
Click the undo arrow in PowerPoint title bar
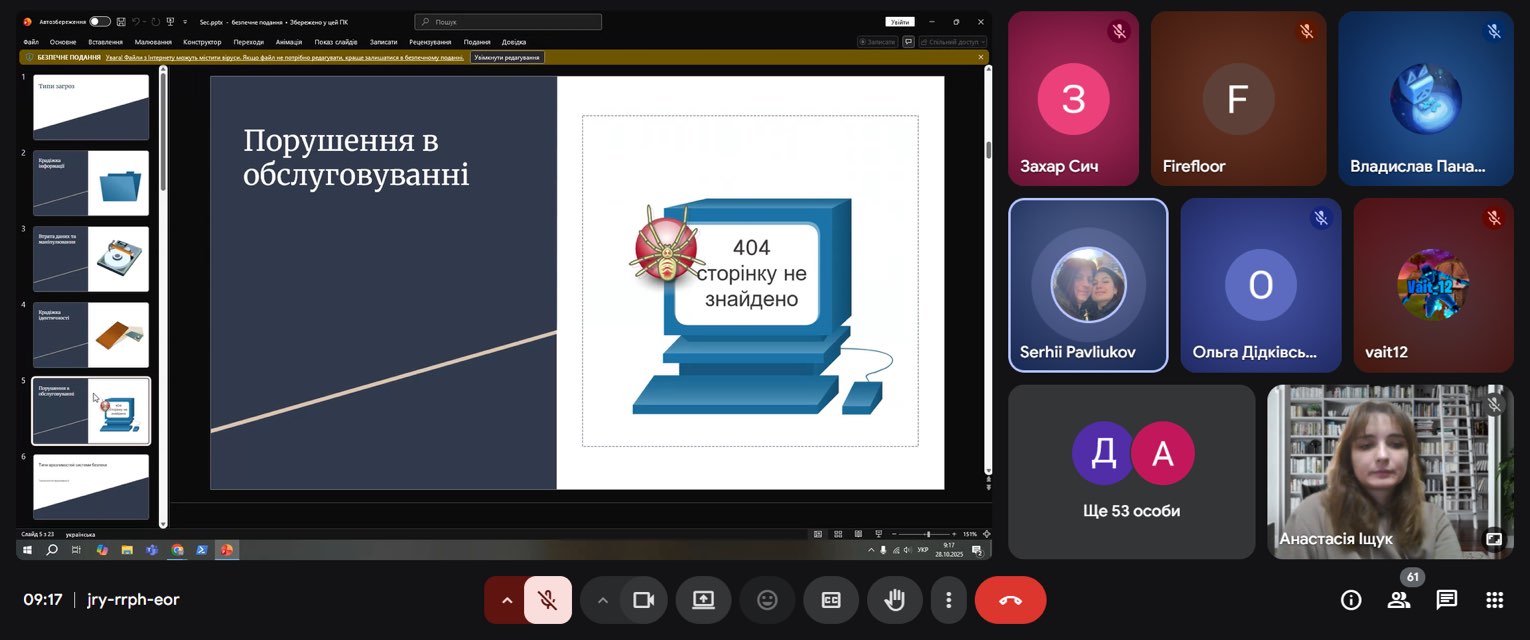[x=136, y=21]
